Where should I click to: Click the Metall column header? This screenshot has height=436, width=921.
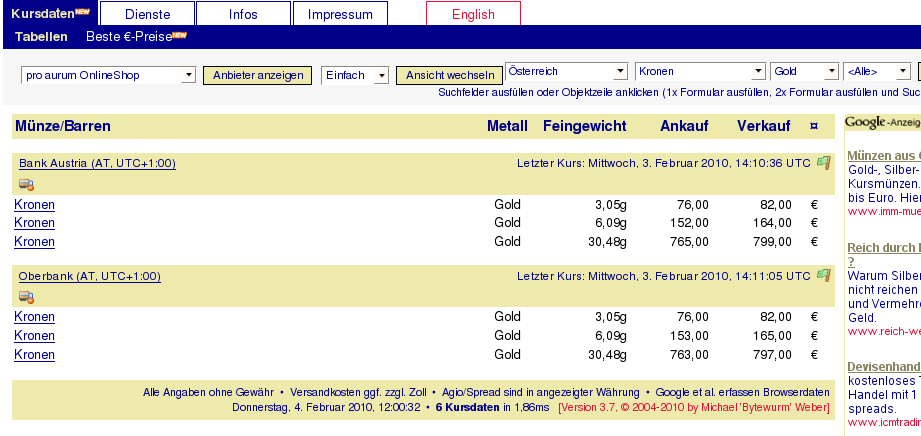pos(507,126)
